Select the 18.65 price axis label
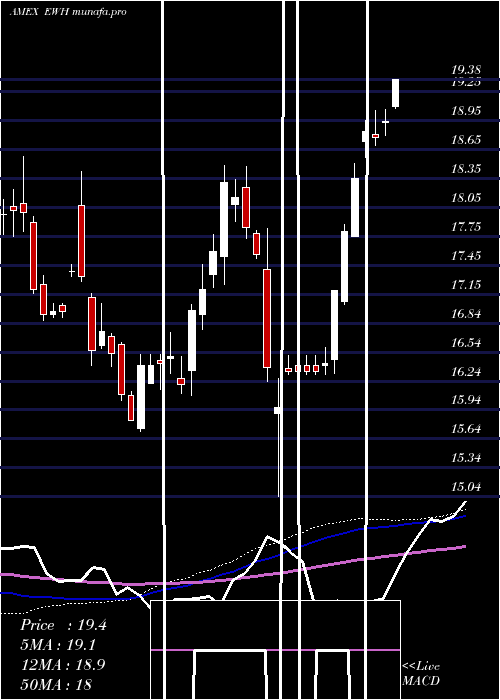 click(x=466, y=140)
